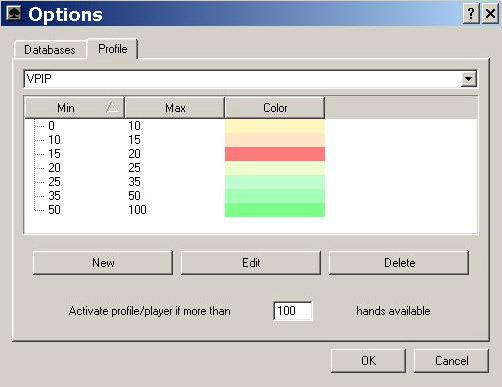Click the peach color swatch for 10-15

point(275,140)
